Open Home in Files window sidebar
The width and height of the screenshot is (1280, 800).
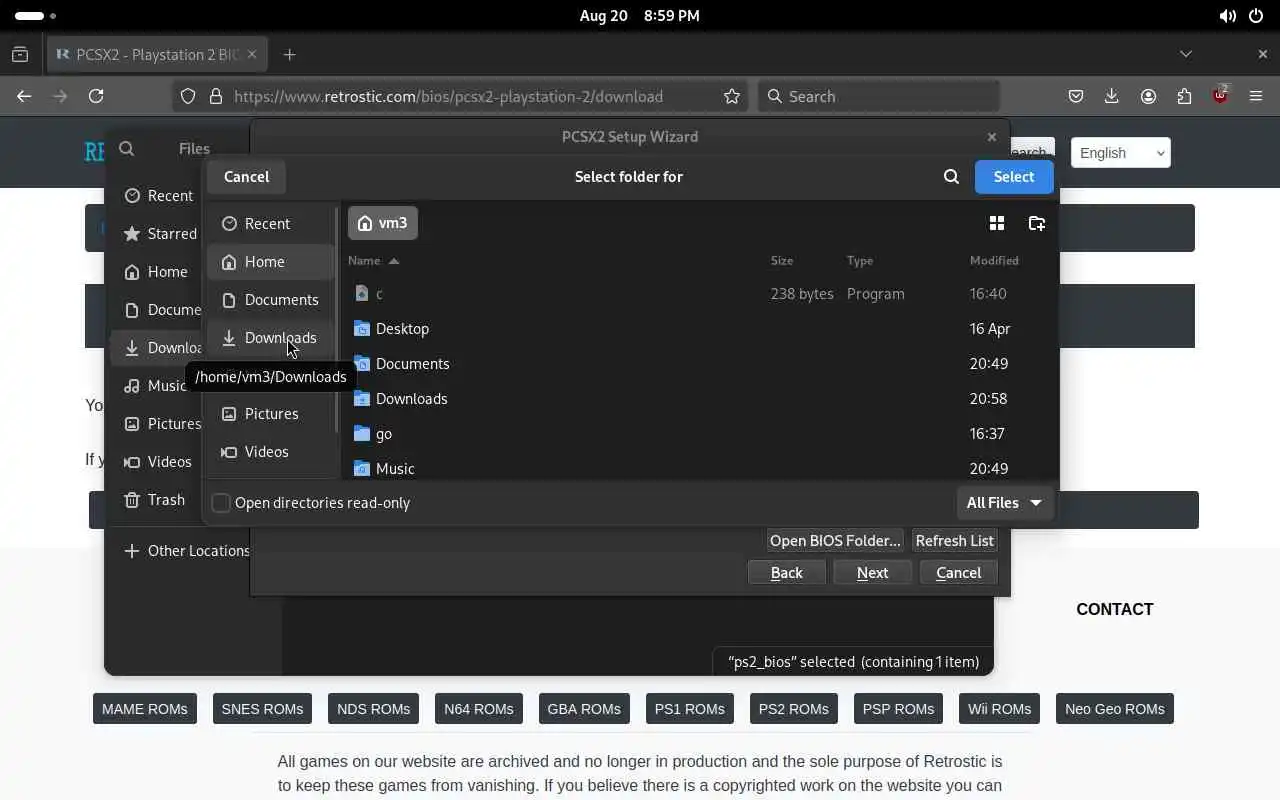(158, 272)
